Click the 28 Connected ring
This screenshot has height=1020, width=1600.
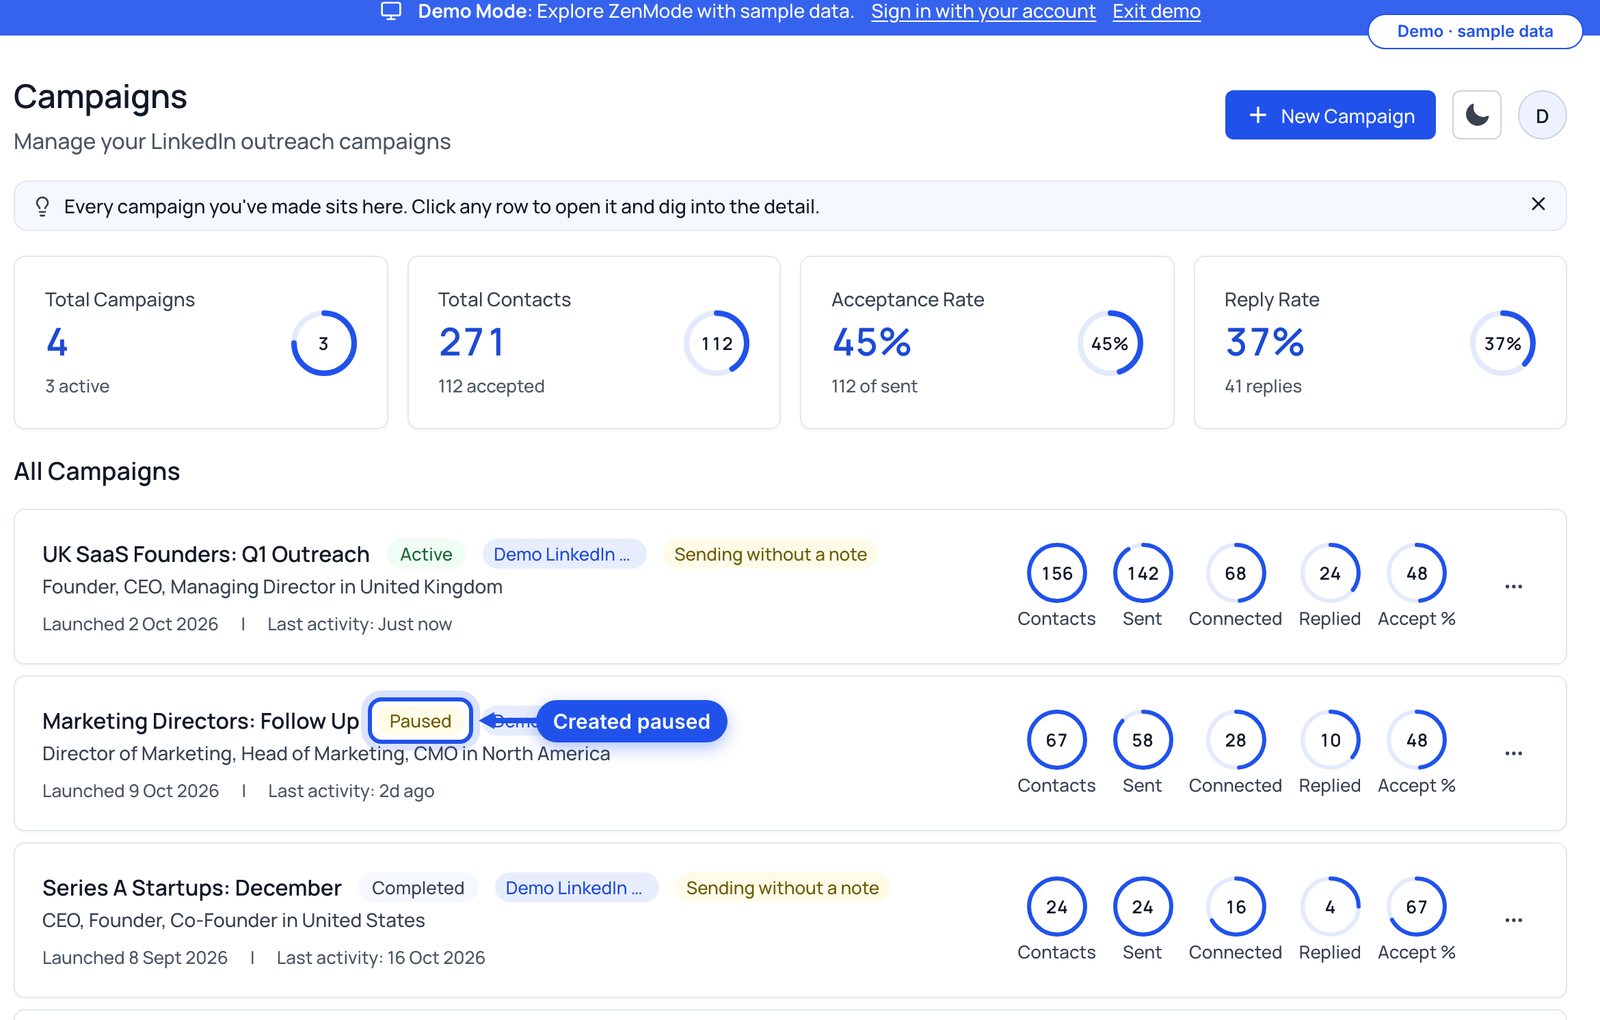pos(1236,740)
